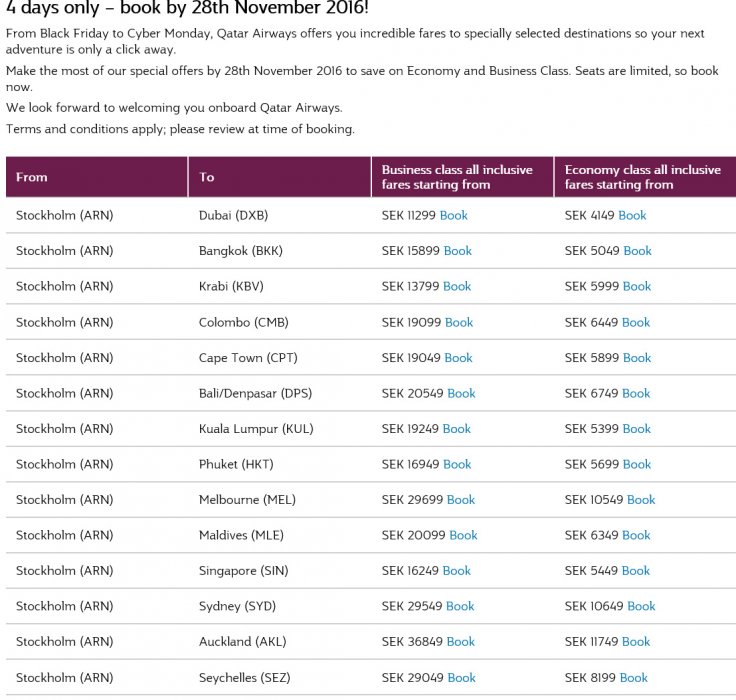Click the Business class fares column header

coord(457,177)
